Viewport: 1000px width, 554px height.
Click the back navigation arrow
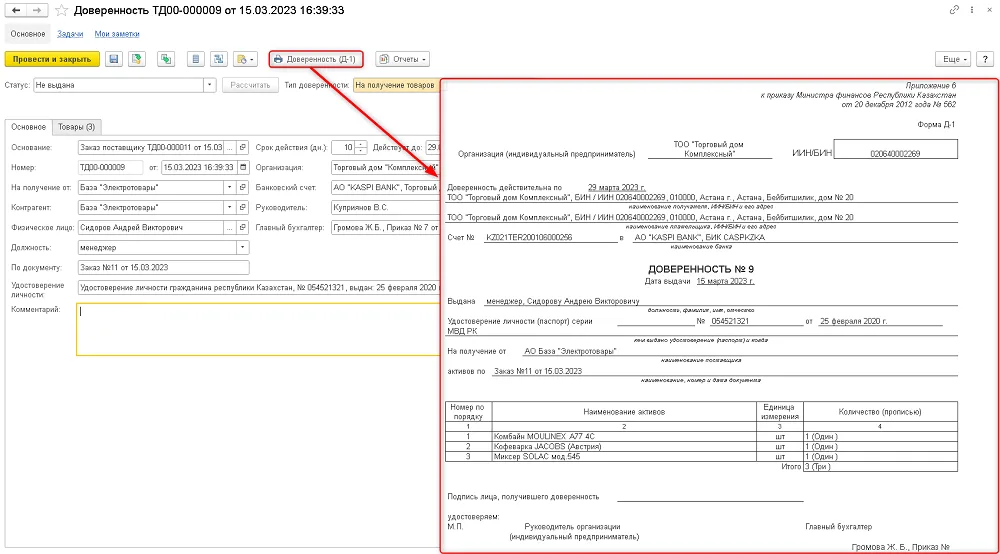pyautogui.click(x=16, y=10)
